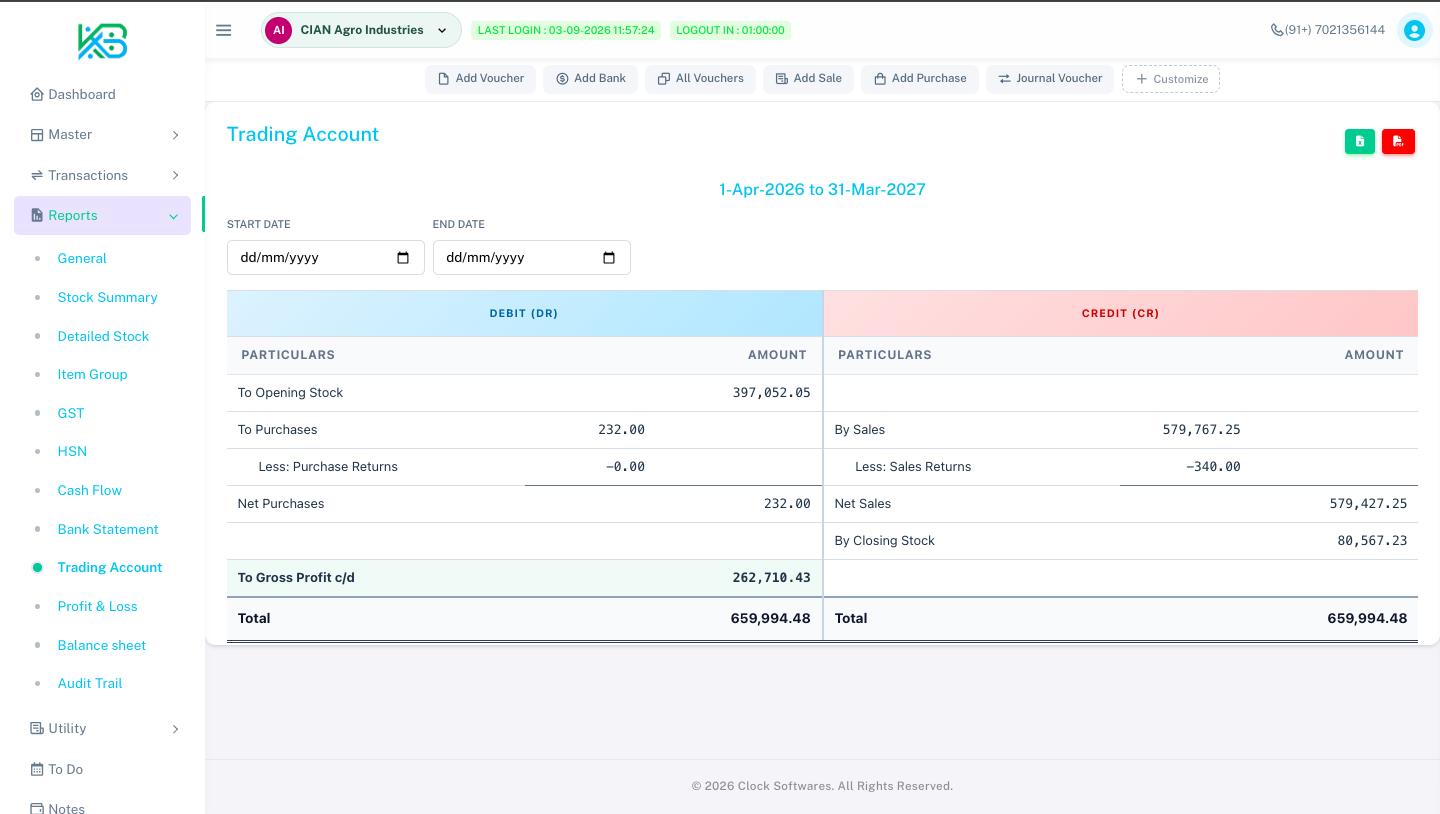The height and width of the screenshot is (814, 1440).
Task: Click the Customize shortcuts button
Action: pos(1171,79)
